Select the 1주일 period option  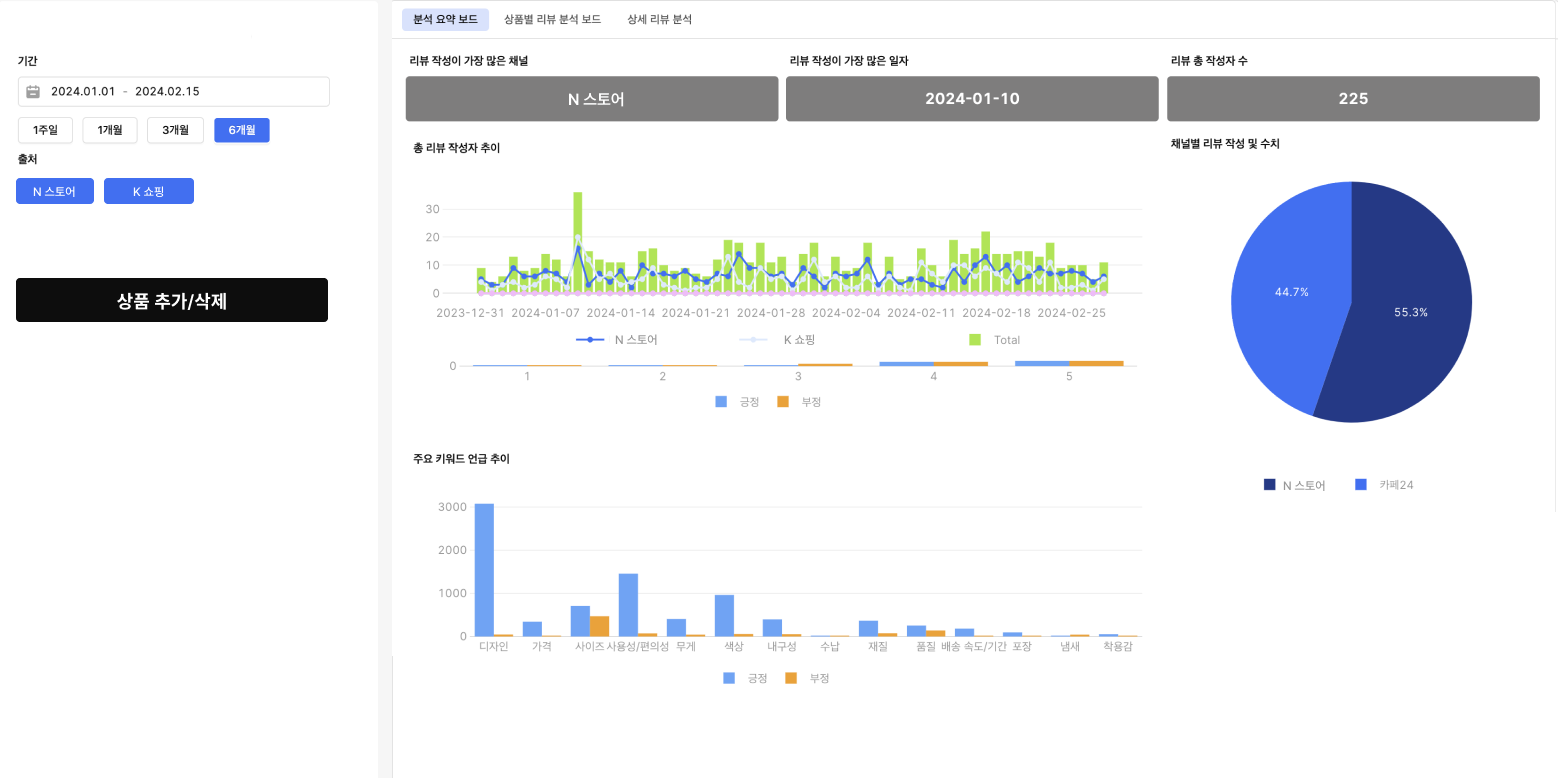[45, 130]
